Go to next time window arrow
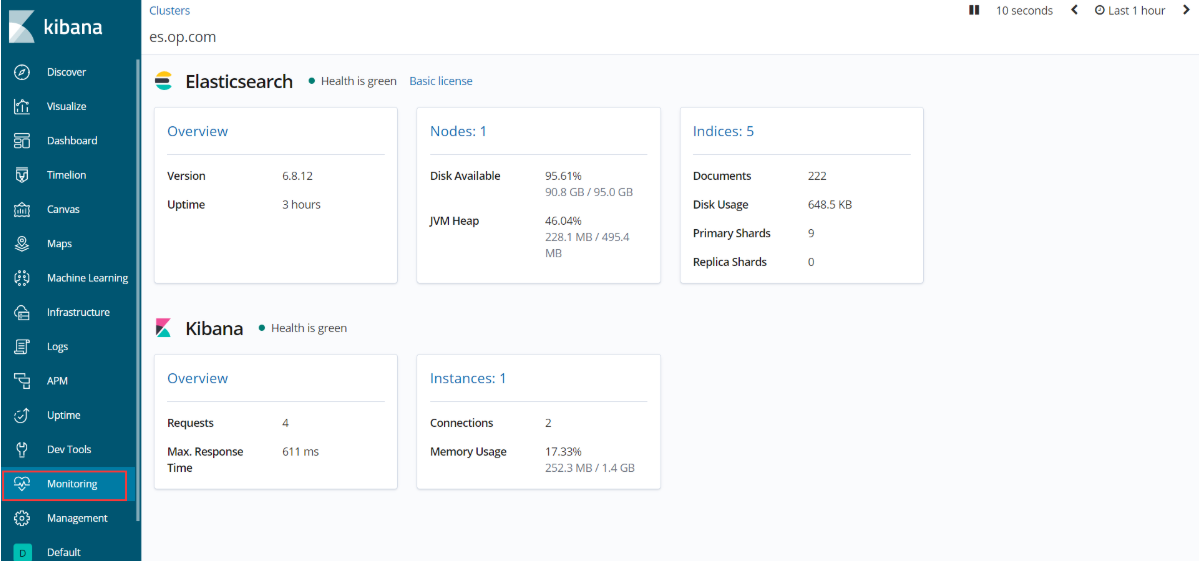The width and height of the screenshot is (1203, 563). tap(1186, 10)
